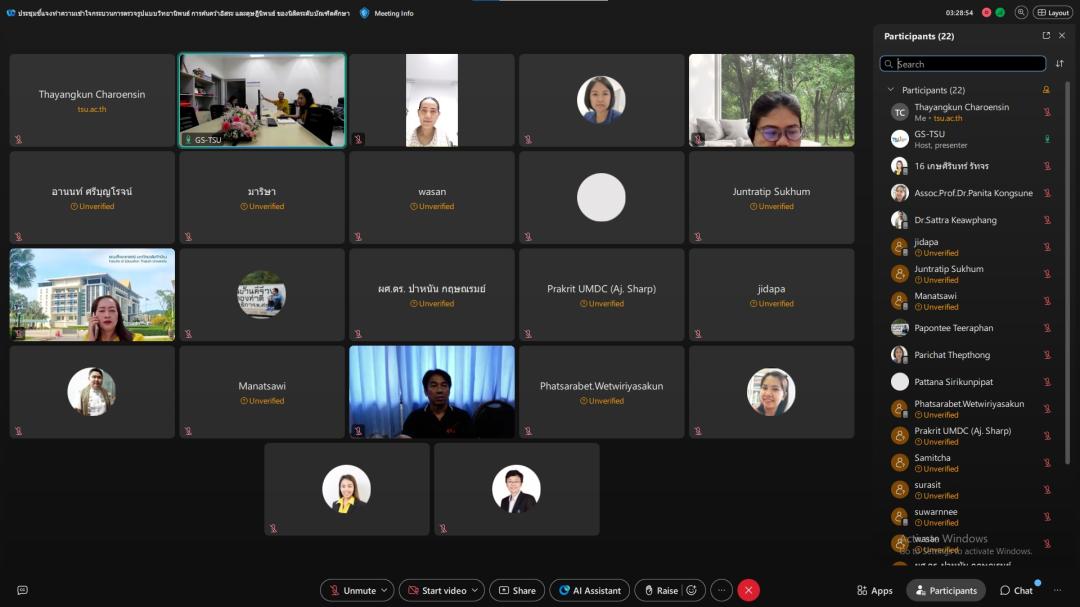This screenshot has height=607, width=1080.
Task: Click the red recording indicator
Action: tap(986, 12)
